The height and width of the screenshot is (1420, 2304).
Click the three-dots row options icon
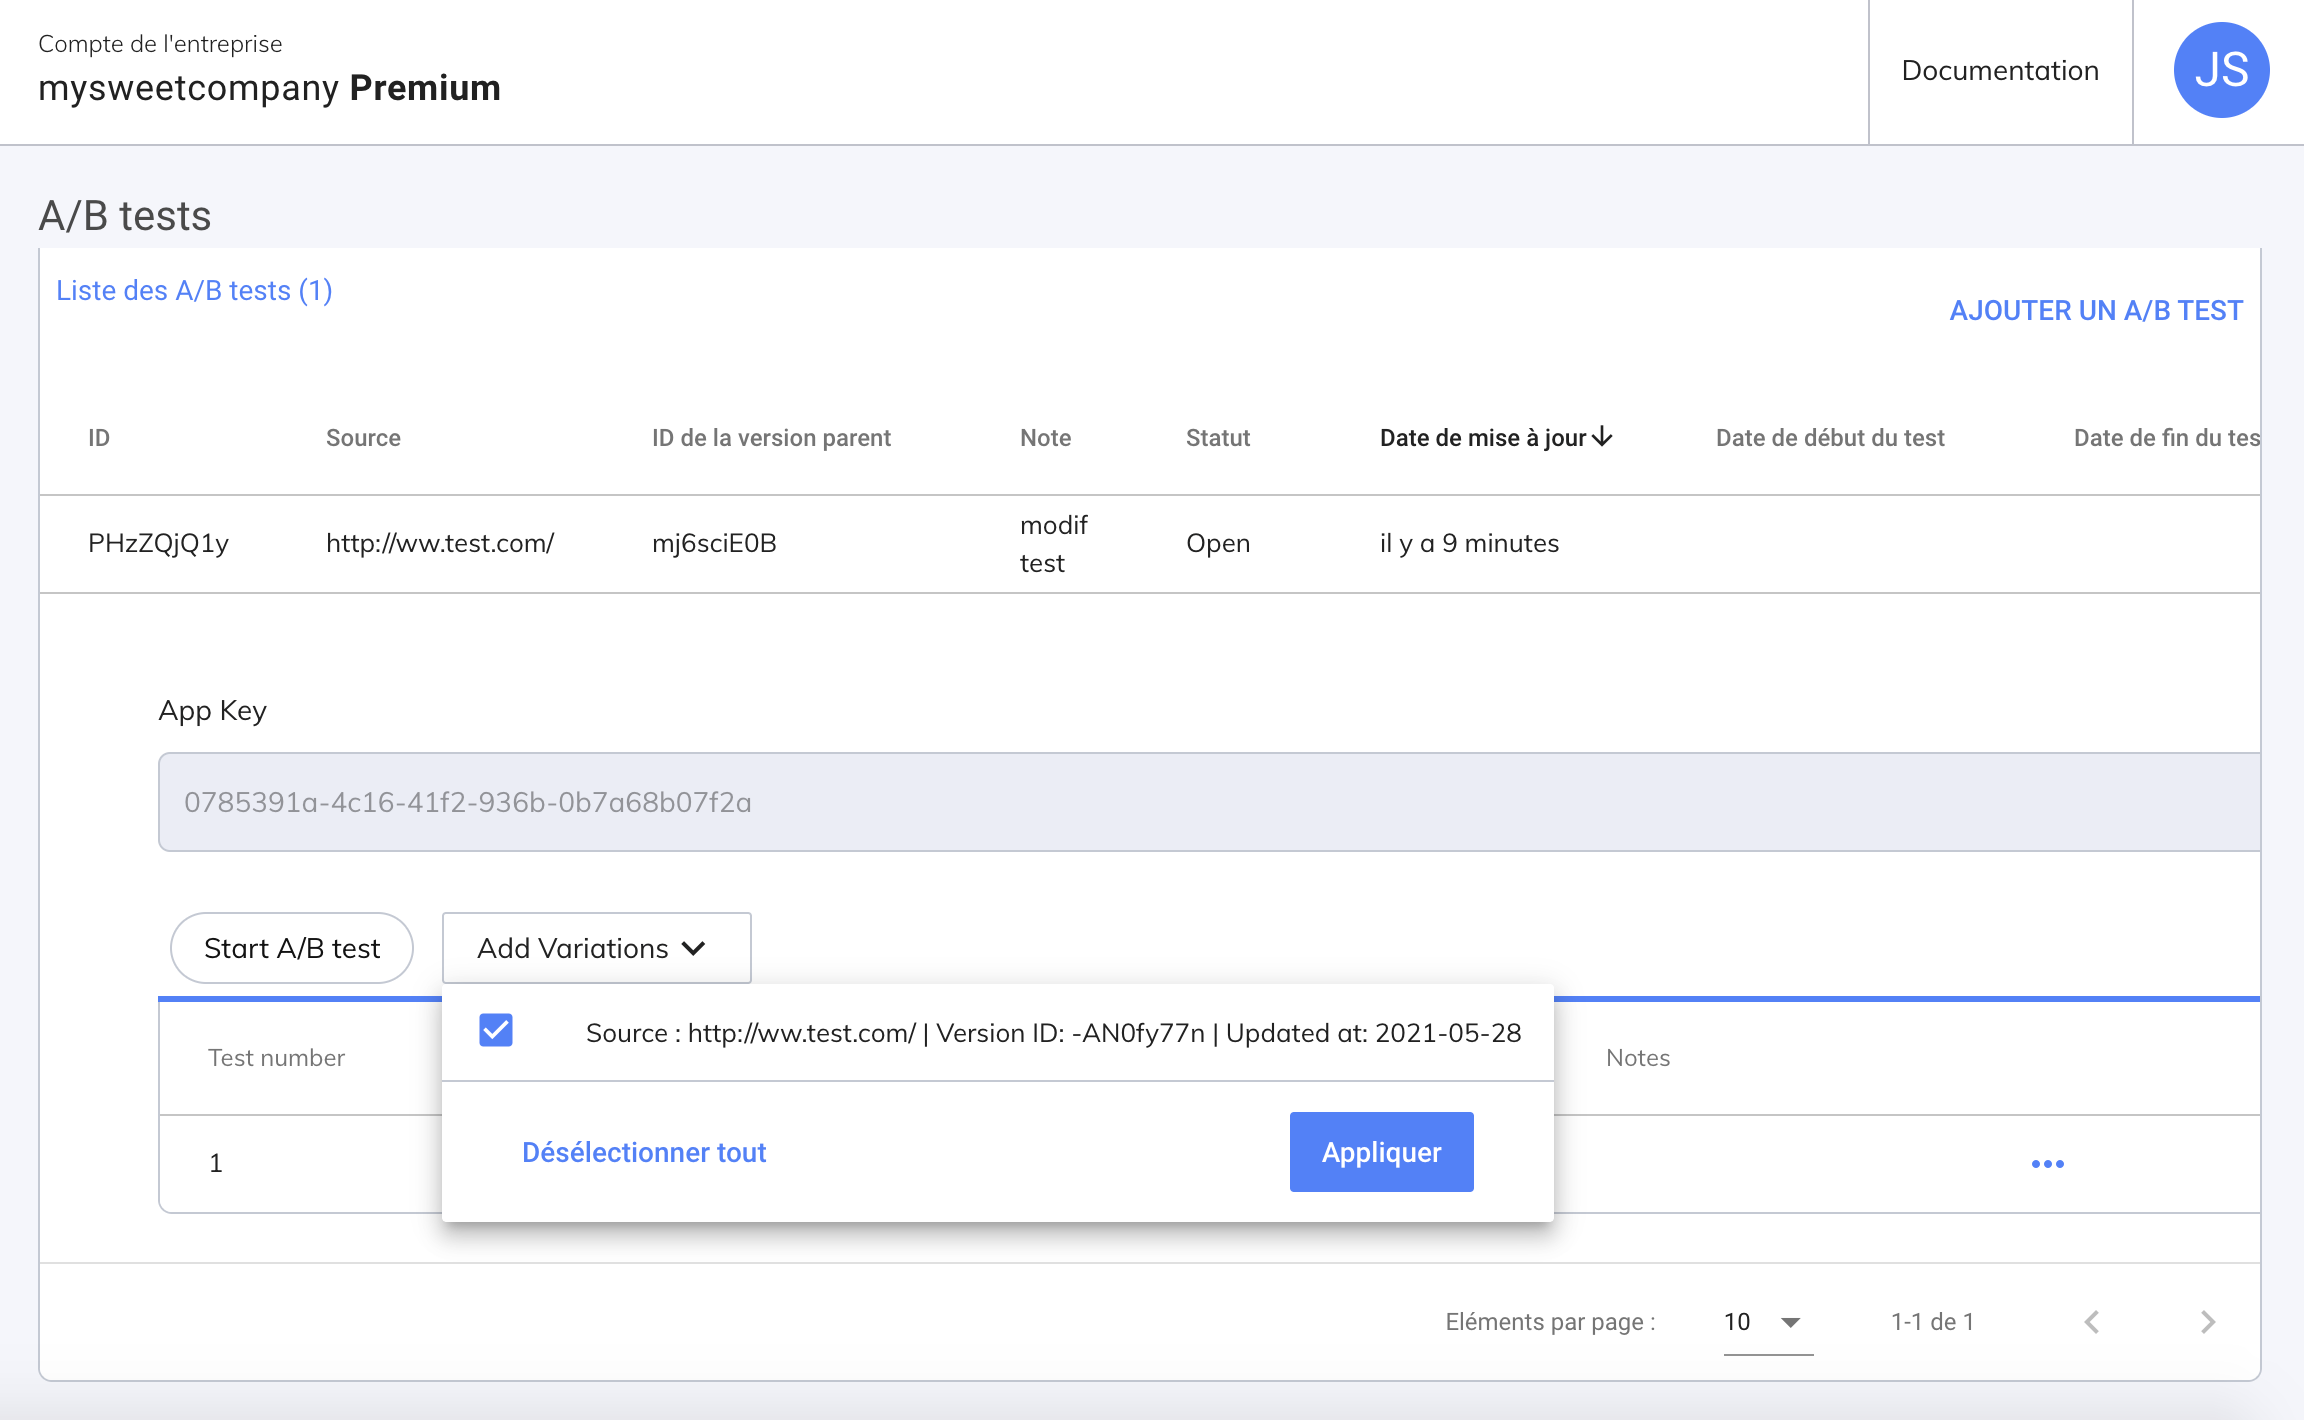pos(2047,1163)
